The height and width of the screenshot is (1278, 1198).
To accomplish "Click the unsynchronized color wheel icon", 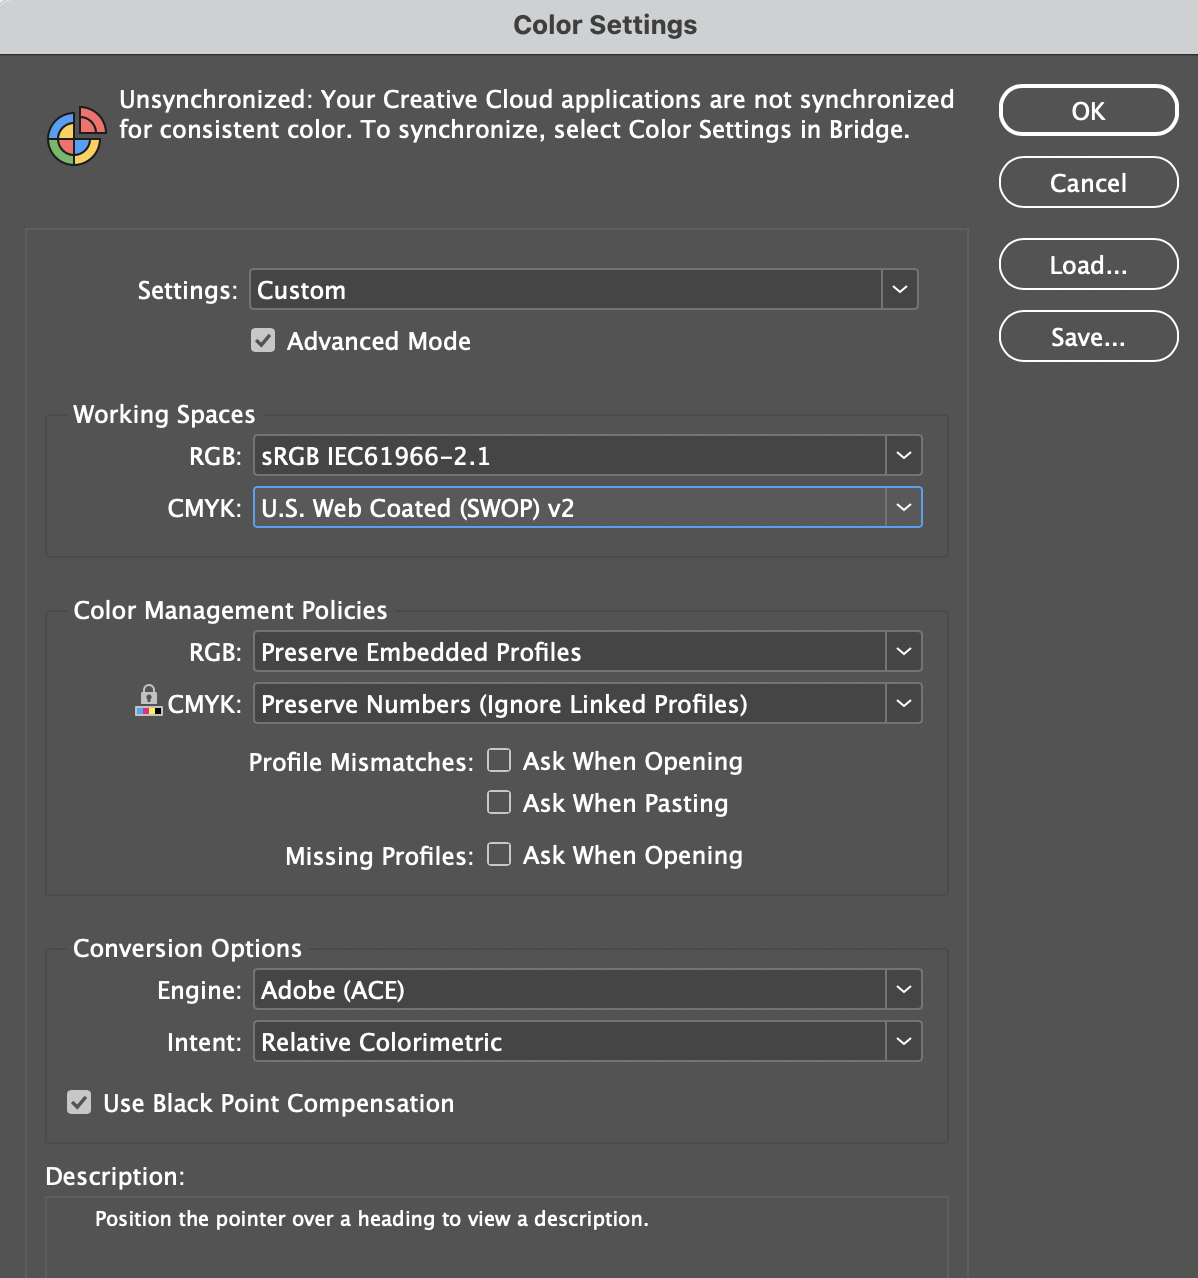I will [75, 136].
